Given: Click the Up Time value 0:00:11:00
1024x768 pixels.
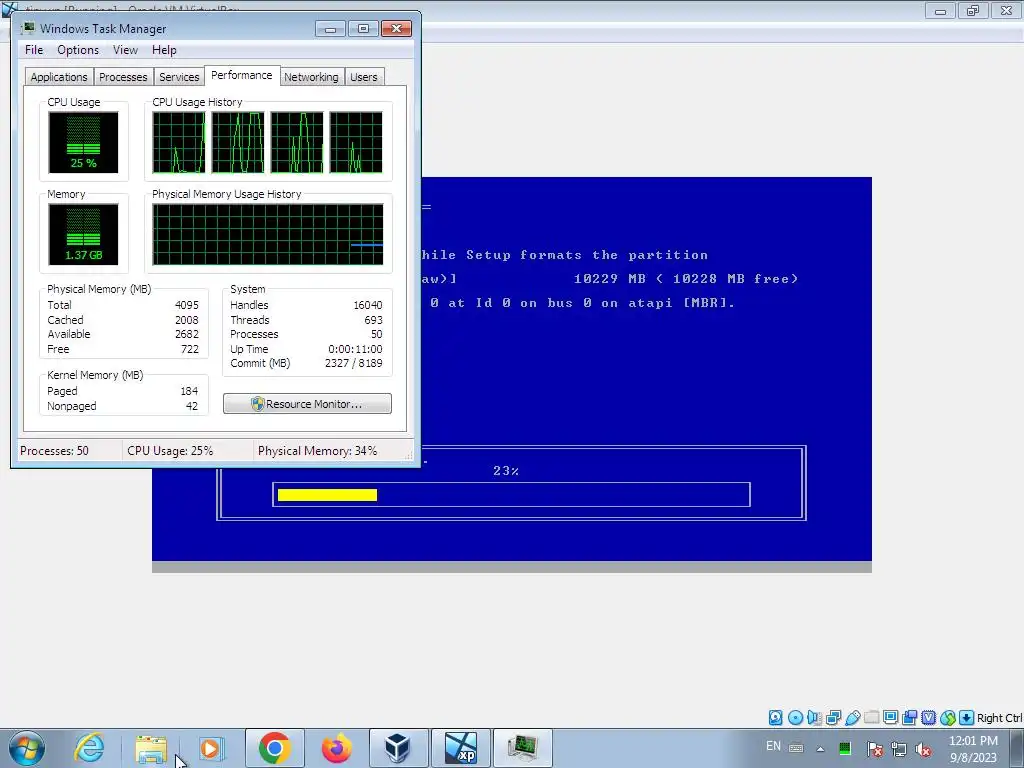Looking at the screenshot, I should click(x=355, y=349).
